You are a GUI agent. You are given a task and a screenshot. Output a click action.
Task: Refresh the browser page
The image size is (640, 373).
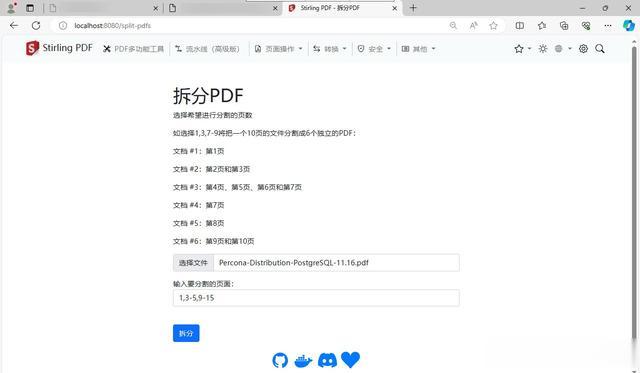(x=36, y=26)
